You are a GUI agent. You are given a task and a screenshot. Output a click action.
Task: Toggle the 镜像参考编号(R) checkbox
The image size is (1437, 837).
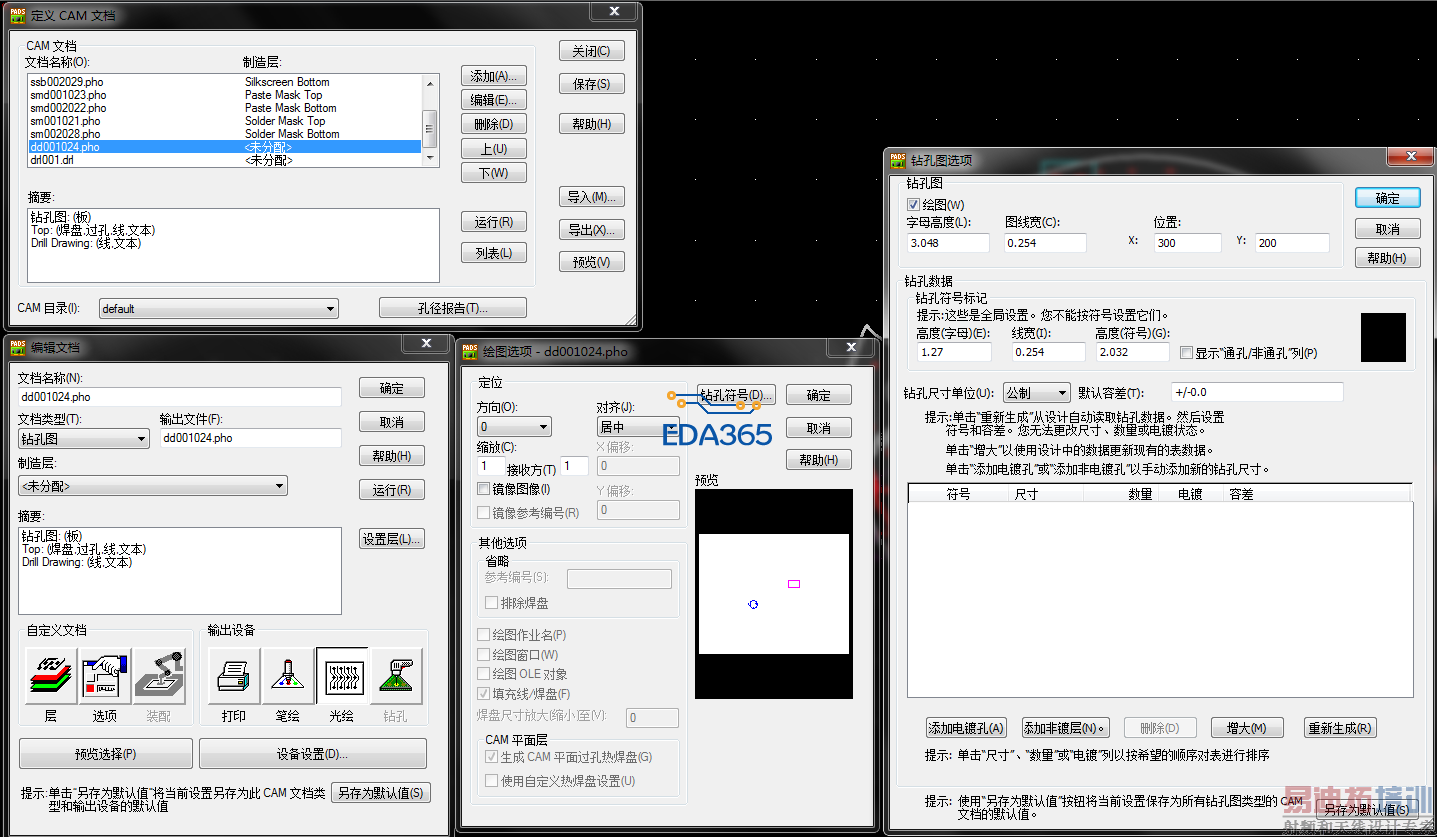484,513
